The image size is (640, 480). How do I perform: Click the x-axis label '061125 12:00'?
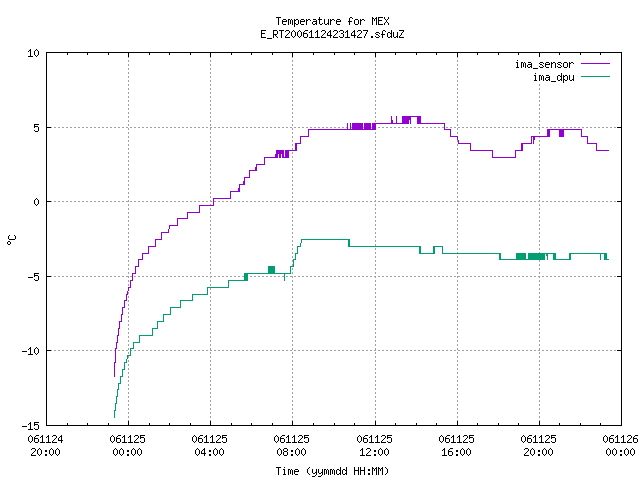click(374, 446)
